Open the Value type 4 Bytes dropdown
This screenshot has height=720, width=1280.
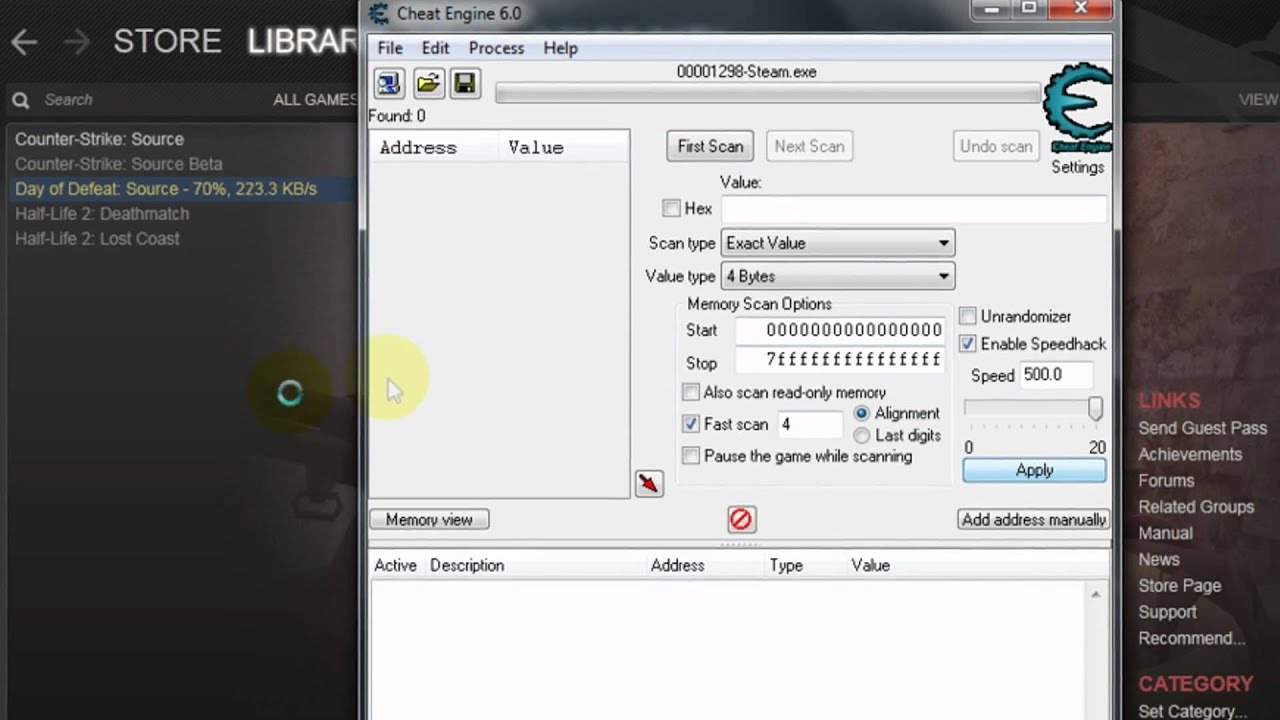pyautogui.click(x=838, y=276)
